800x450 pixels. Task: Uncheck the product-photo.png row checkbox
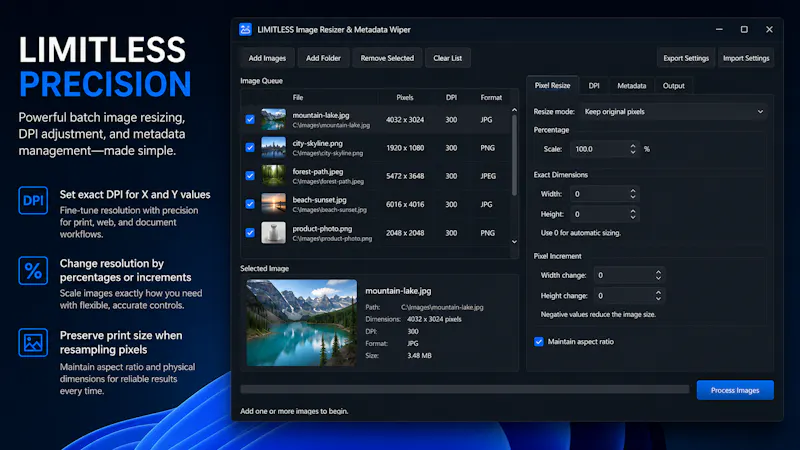(x=250, y=233)
